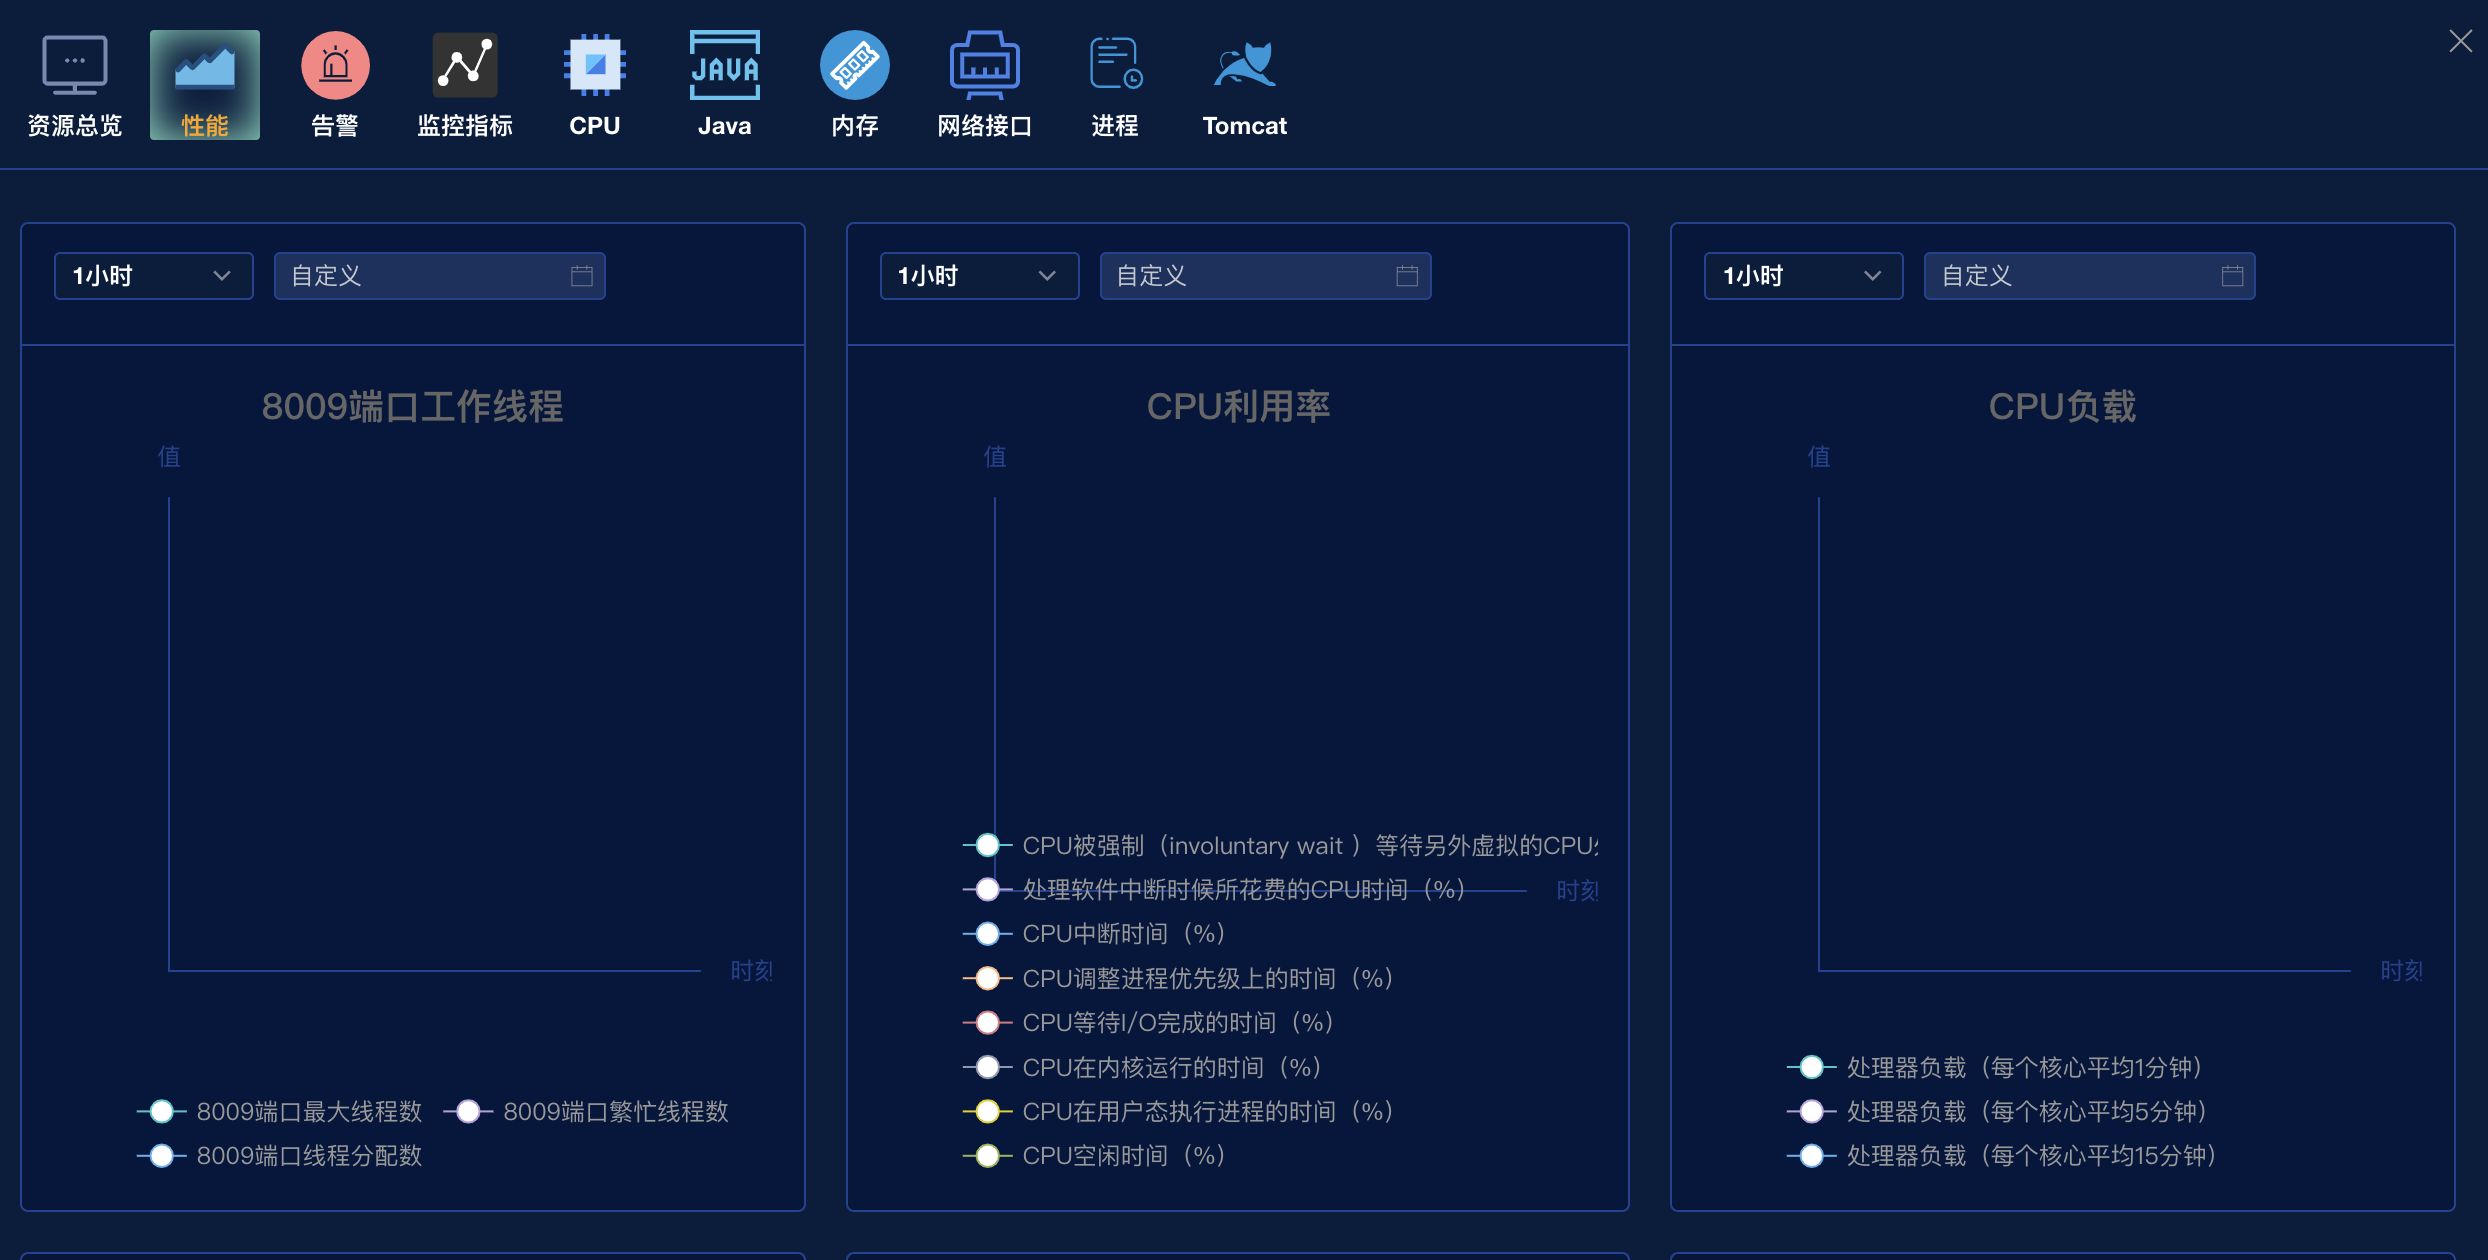Click the CPU等待I/O完成的时间 legend color marker
The image size is (2488, 1260).
coord(987,1023)
